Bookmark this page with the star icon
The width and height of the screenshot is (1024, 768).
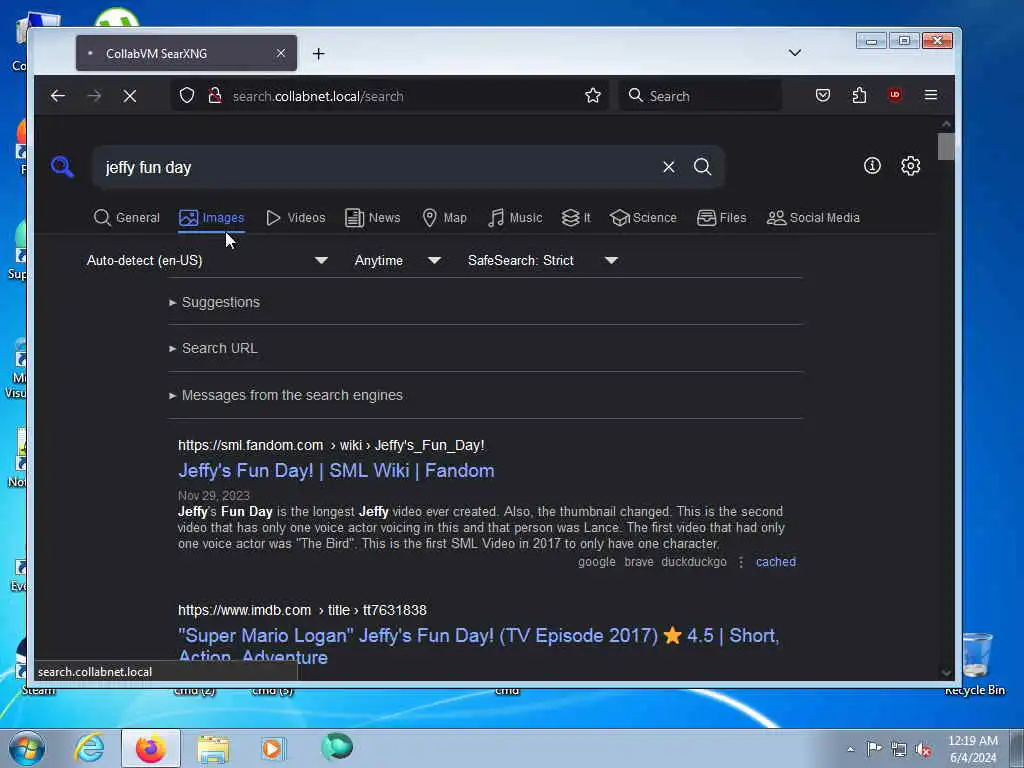coord(593,96)
